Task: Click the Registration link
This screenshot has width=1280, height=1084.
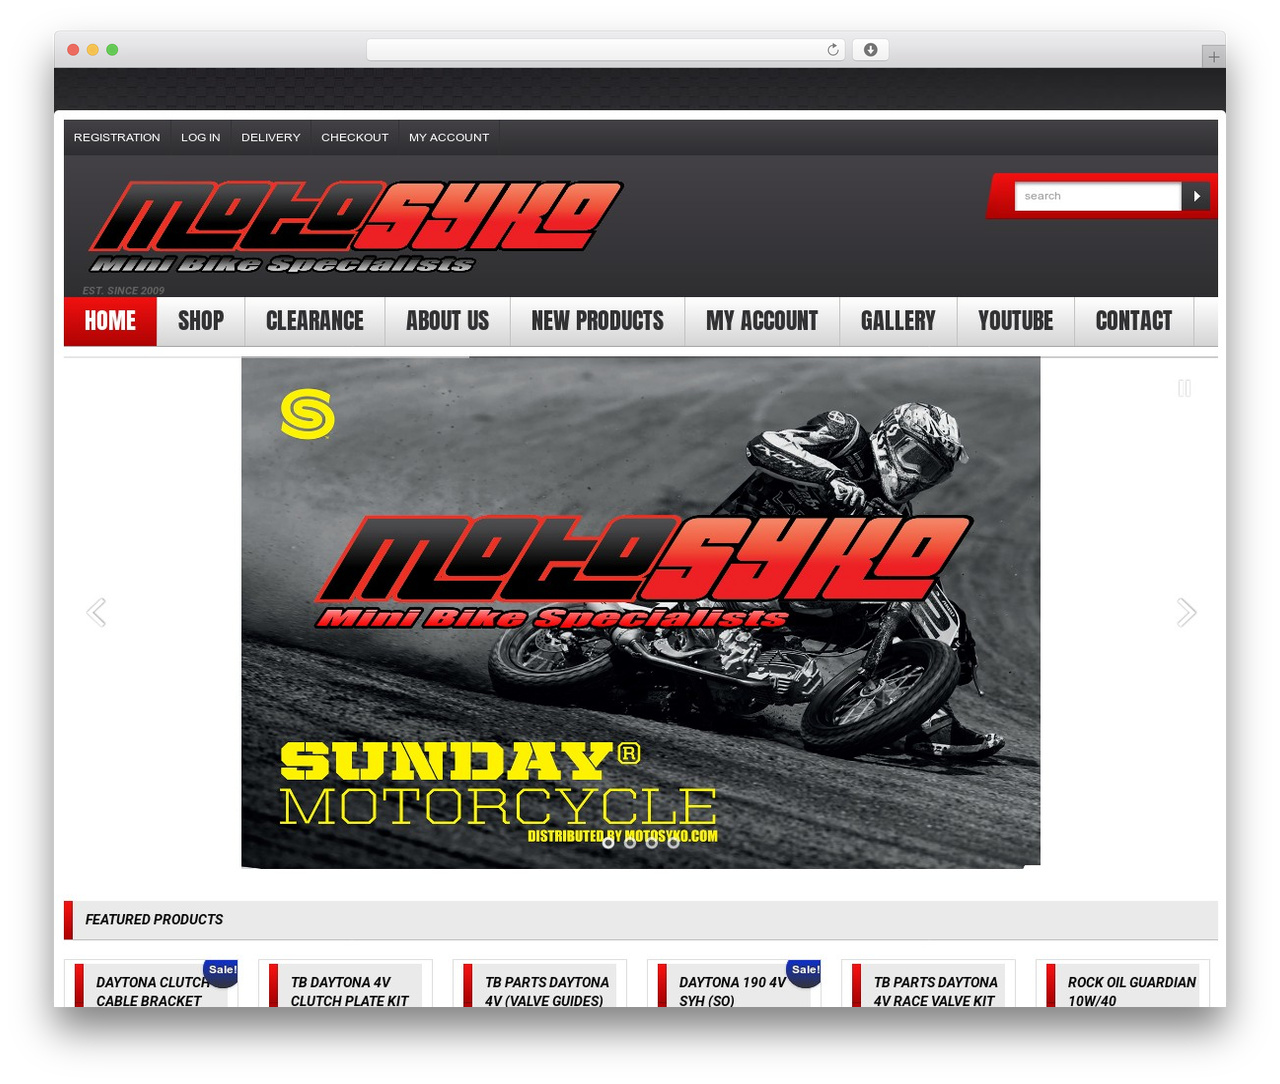Action: pos(117,137)
